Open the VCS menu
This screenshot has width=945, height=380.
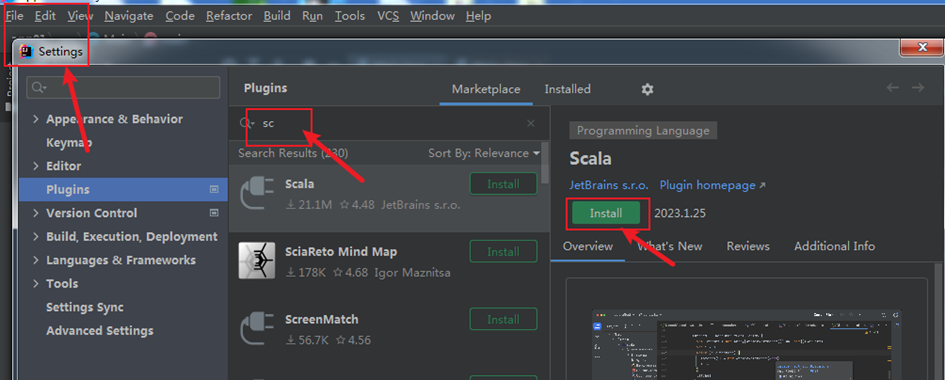point(388,16)
